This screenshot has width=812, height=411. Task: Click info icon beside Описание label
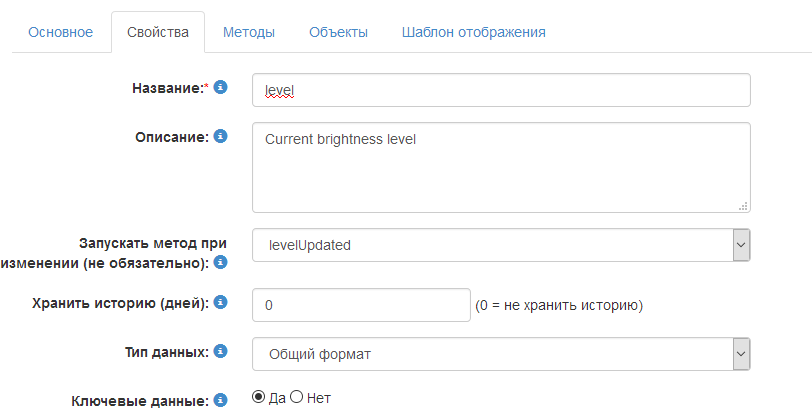point(221,135)
